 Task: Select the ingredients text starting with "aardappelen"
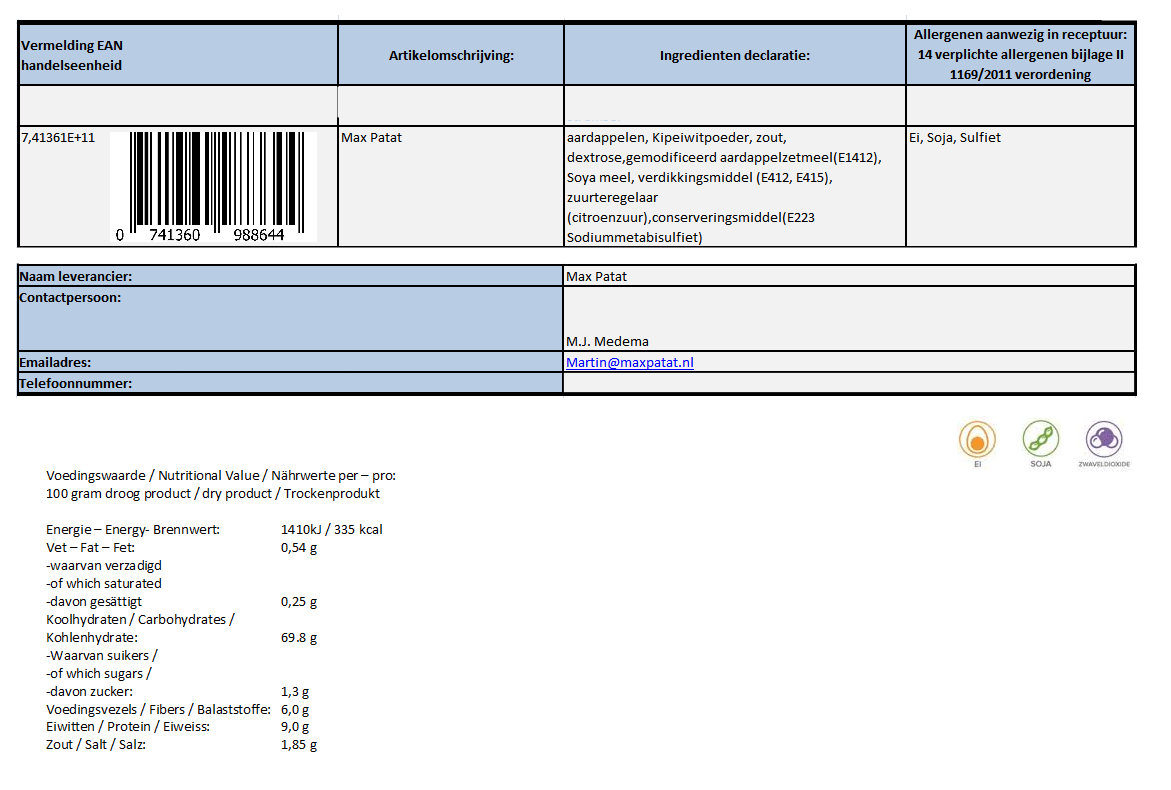724,187
